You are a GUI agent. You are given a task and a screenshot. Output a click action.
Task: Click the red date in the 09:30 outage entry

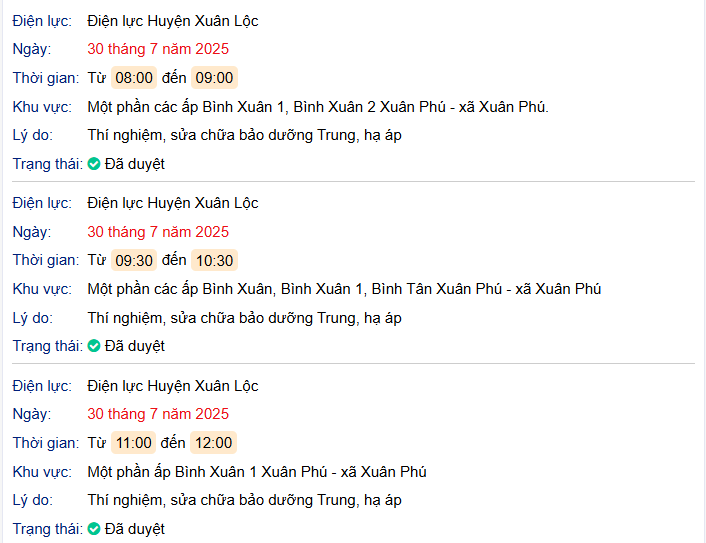[x=158, y=232]
